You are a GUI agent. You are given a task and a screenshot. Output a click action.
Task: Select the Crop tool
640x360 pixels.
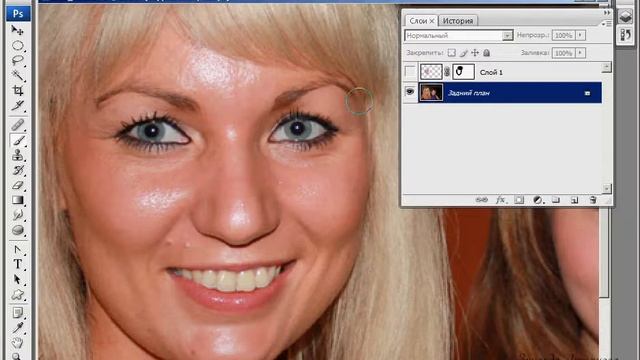click(x=18, y=91)
